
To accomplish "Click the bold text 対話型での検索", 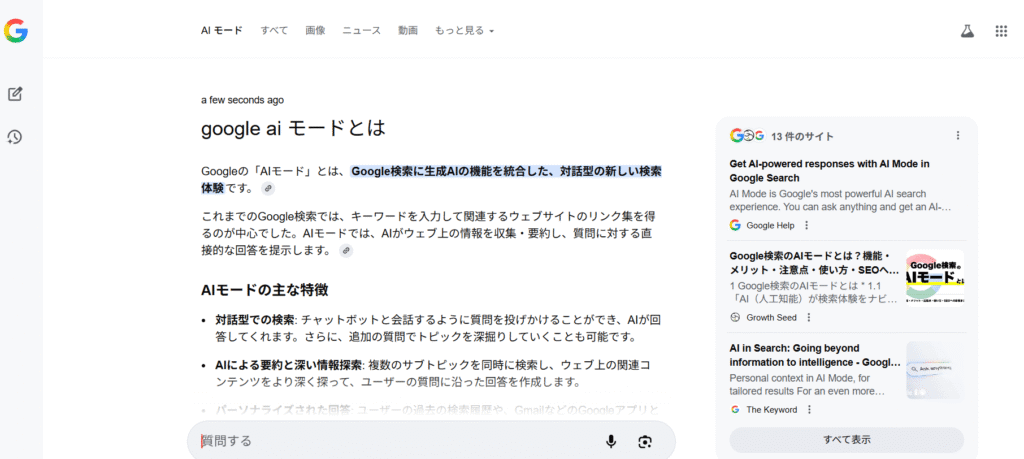I will (255, 320).
